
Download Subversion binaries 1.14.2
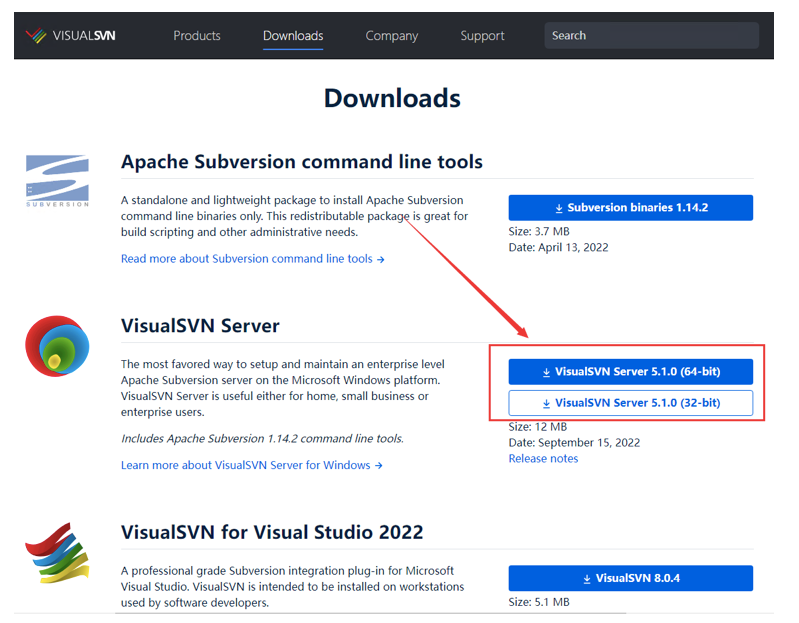pos(630,208)
